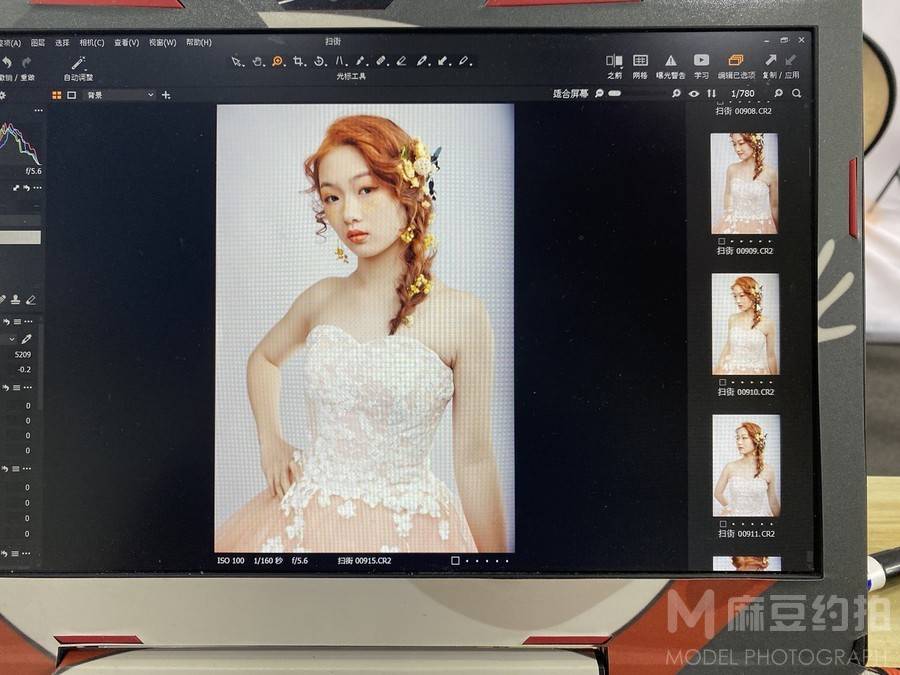Expand the white balance mode chevron
The height and width of the screenshot is (675, 900).
[x=11, y=339]
